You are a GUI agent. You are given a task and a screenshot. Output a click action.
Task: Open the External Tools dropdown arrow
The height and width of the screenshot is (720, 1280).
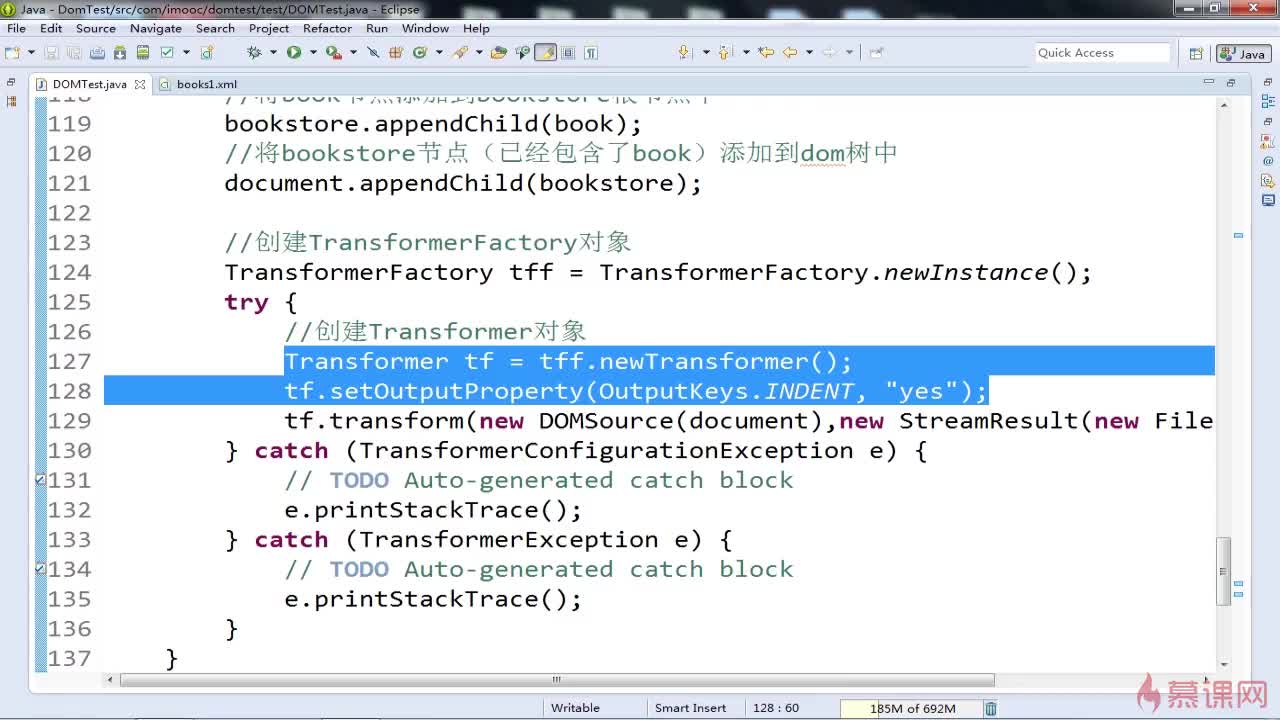pos(353,52)
